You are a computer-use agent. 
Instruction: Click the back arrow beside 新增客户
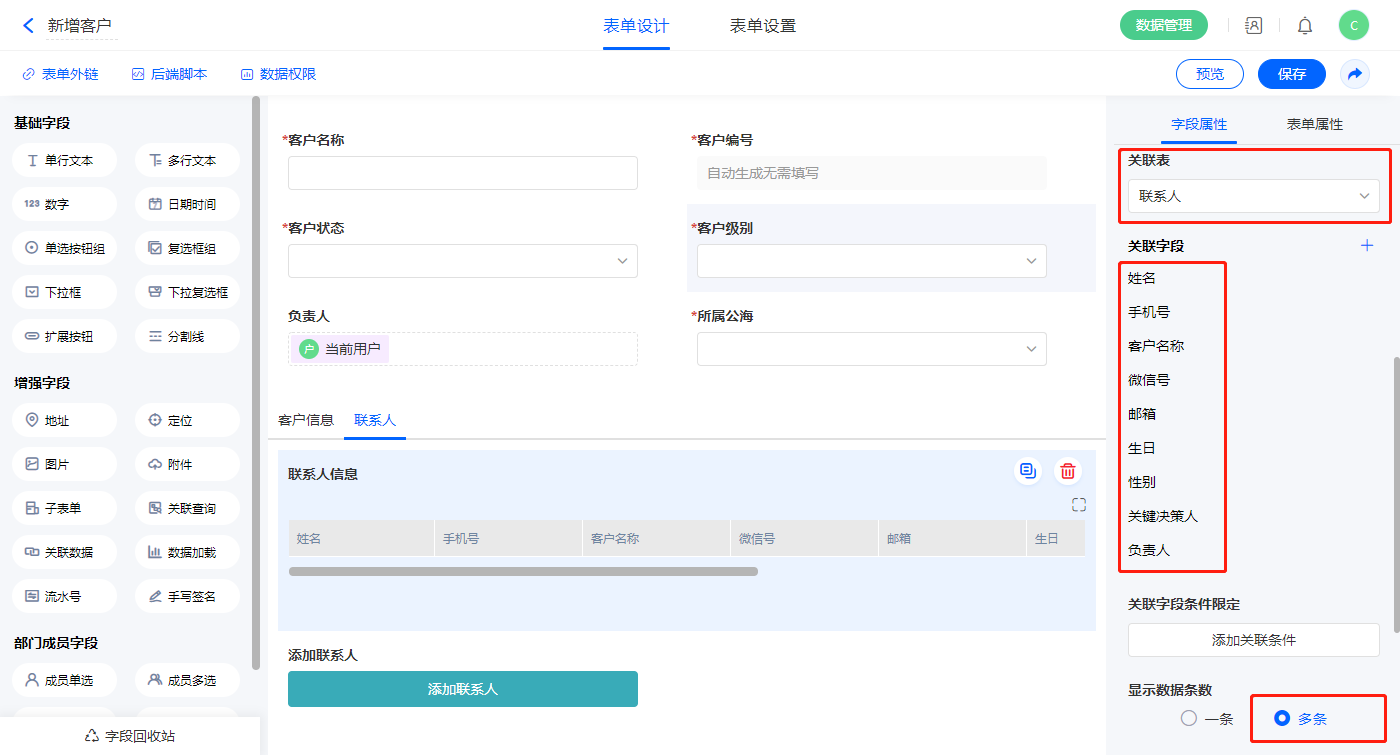[28, 26]
